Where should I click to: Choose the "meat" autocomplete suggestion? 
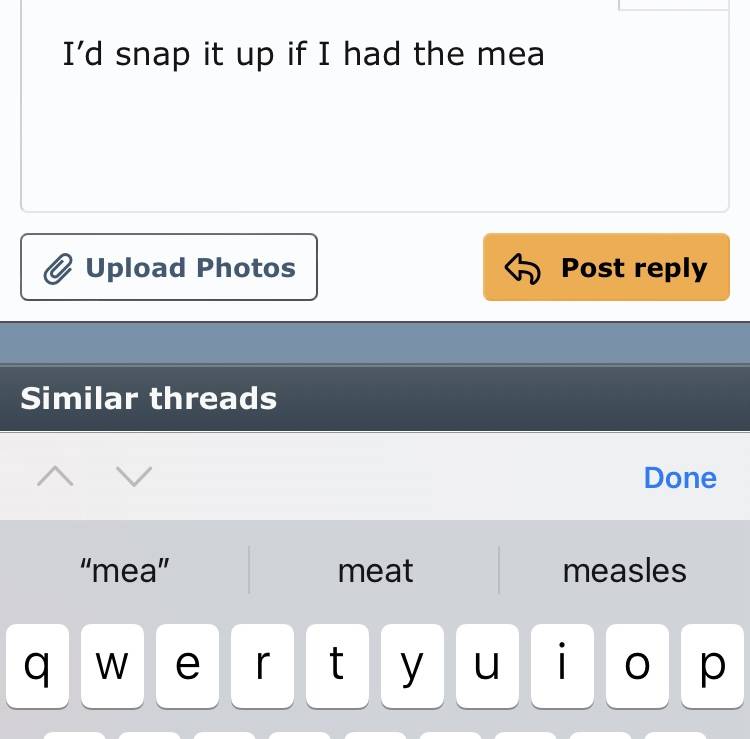[375, 571]
